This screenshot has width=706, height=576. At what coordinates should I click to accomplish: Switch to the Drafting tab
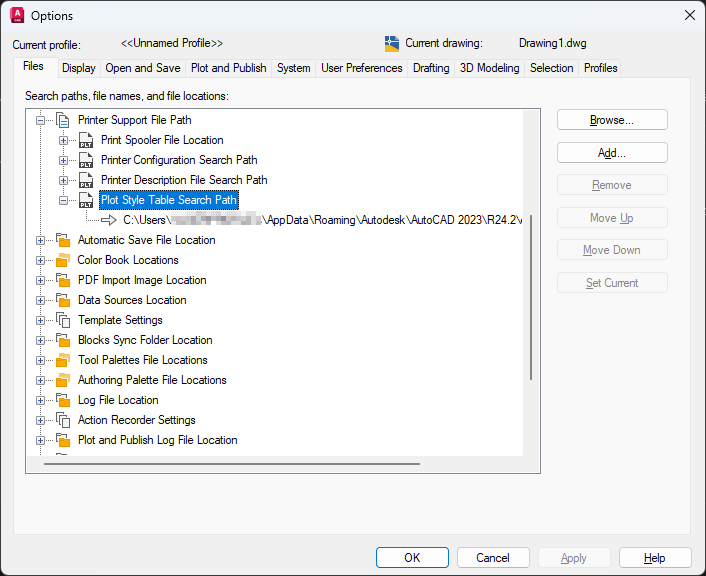pos(431,68)
